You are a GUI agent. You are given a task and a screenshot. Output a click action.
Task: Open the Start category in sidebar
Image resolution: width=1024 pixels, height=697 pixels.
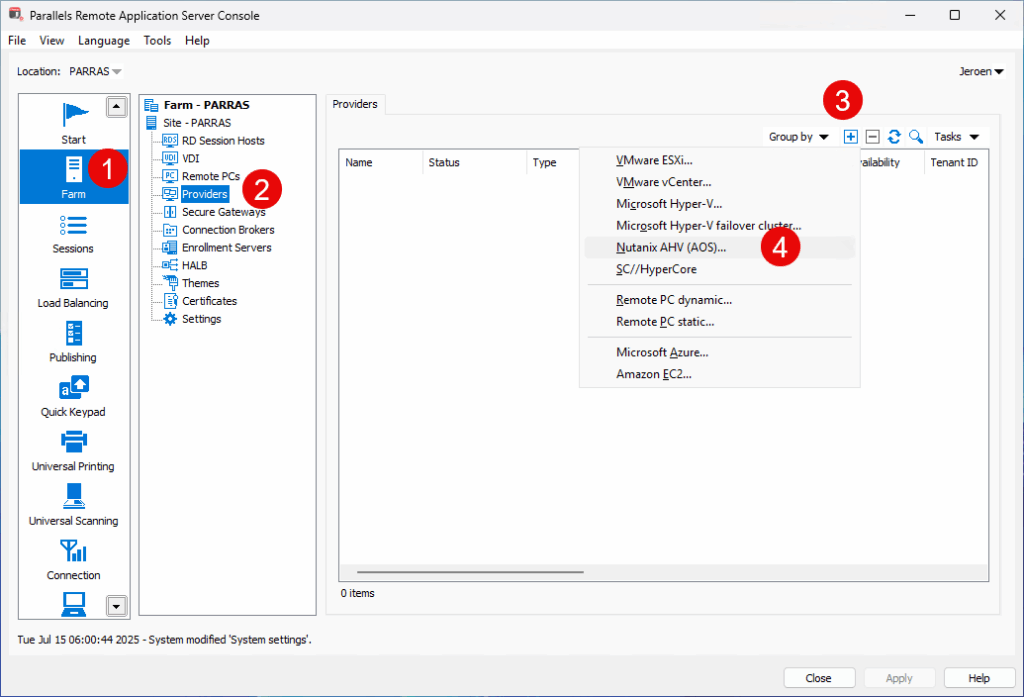[x=74, y=123]
